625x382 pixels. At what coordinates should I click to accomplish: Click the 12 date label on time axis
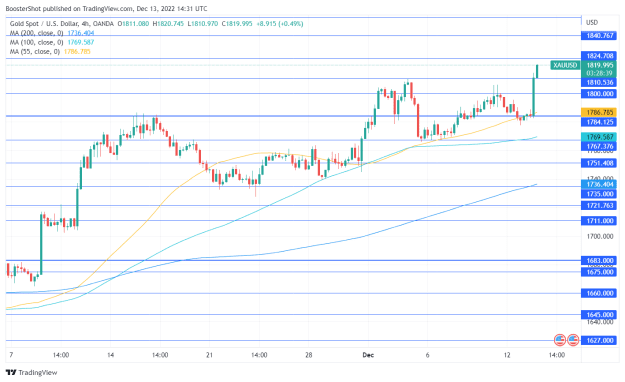[507, 355]
